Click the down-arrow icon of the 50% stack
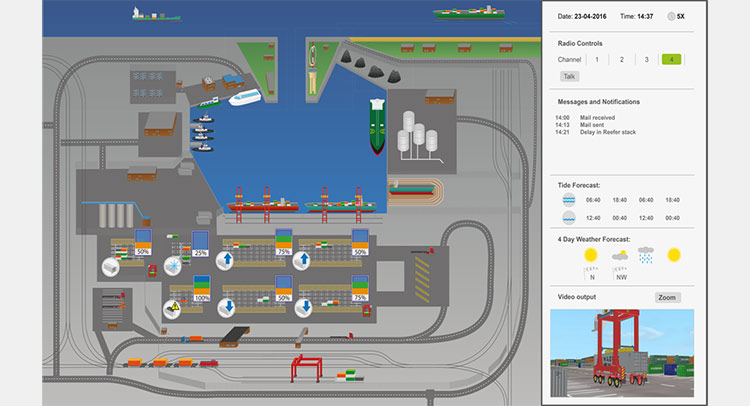 [226, 308]
